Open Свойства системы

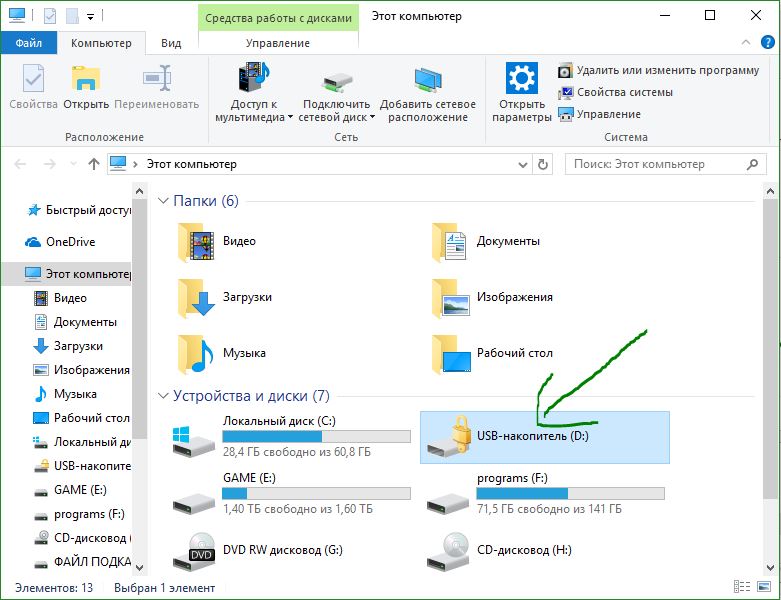click(615, 92)
